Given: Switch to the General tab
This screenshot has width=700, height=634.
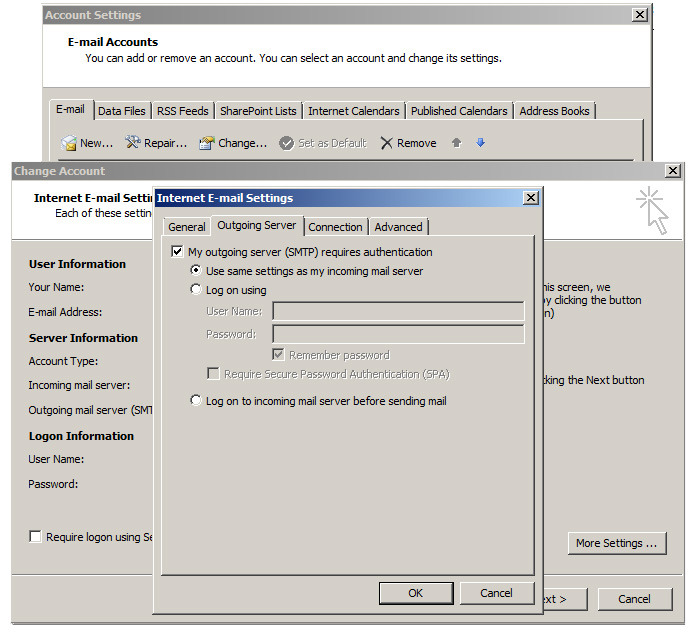Looking at the screenshot, I should pyautogui.click(x=186, y=227).
